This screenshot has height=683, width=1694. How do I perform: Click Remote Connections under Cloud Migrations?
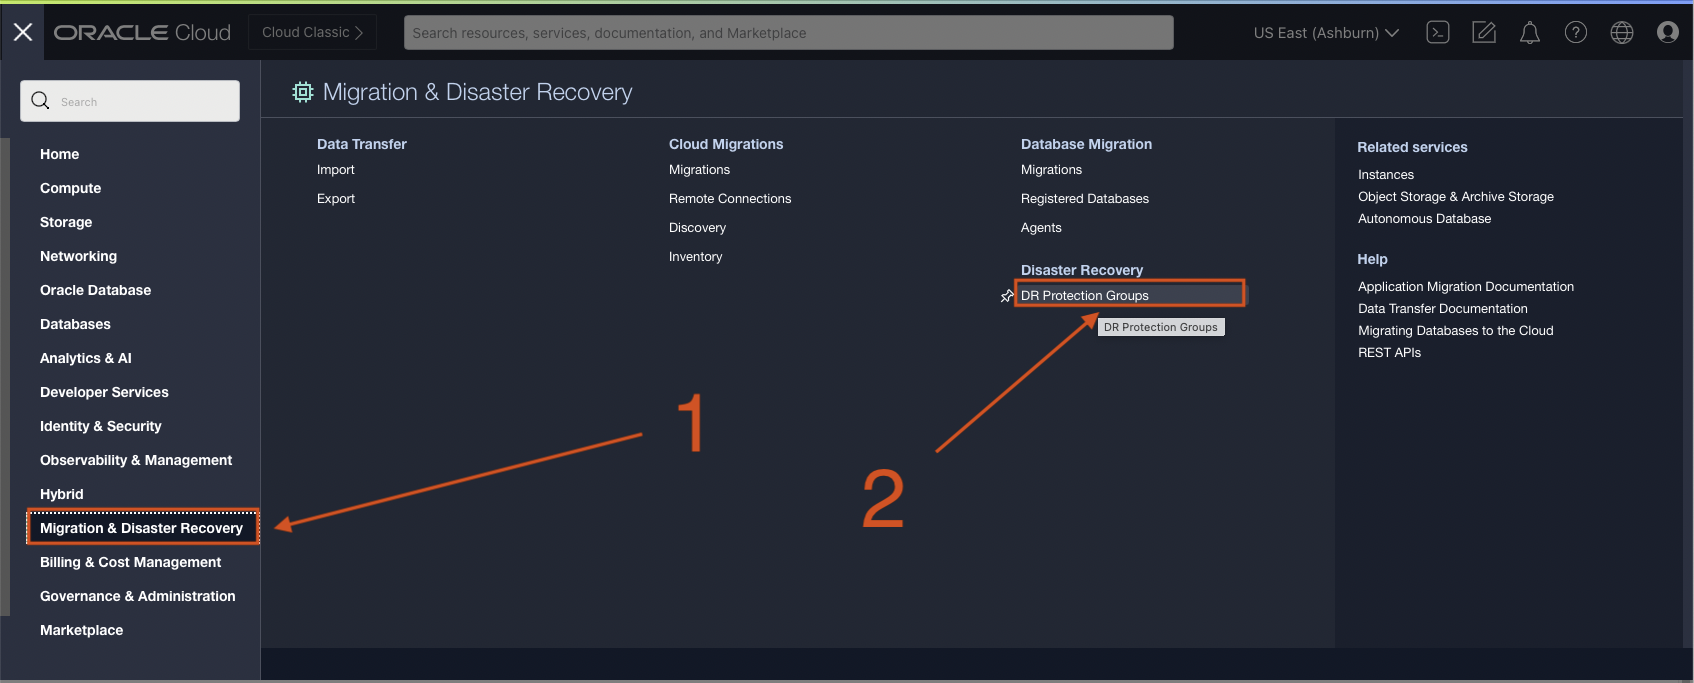pos(729,199)
